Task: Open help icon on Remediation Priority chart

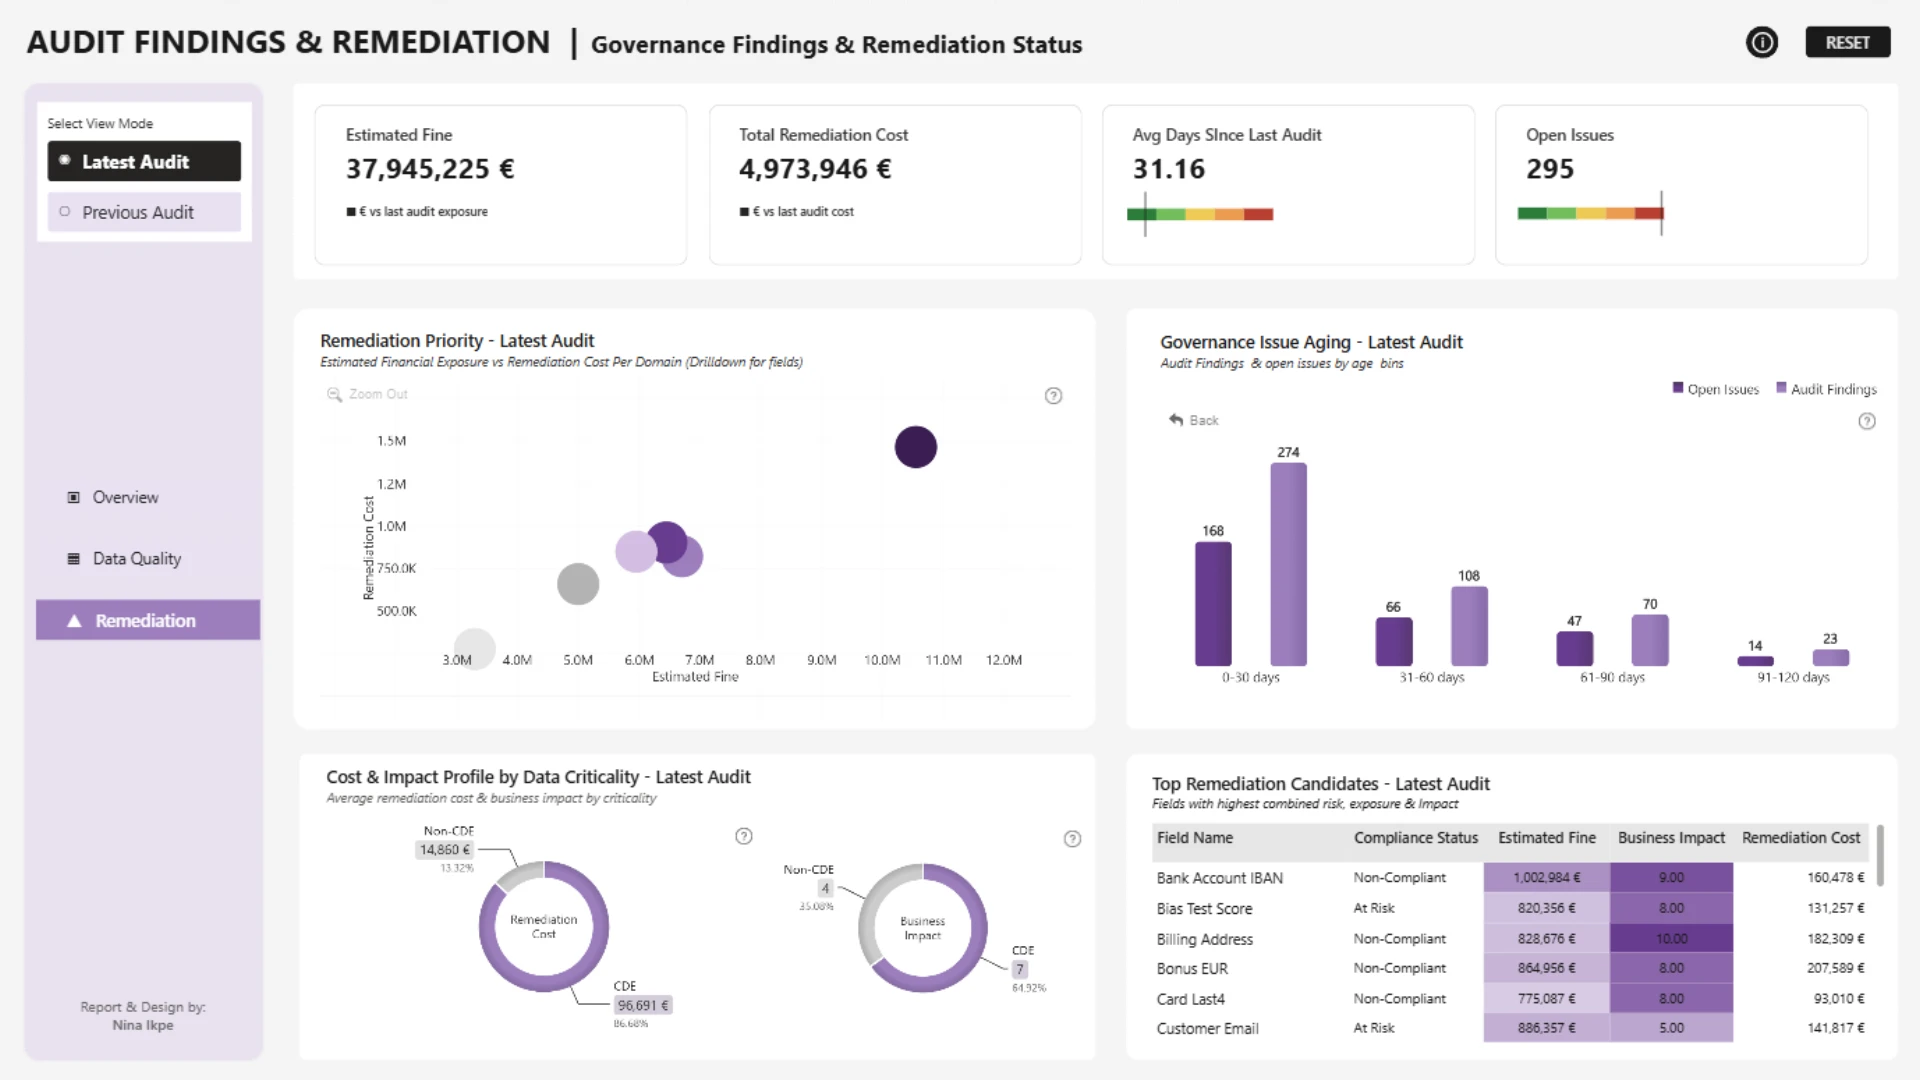Action: pyautogui.click(x=1053, y=396)
